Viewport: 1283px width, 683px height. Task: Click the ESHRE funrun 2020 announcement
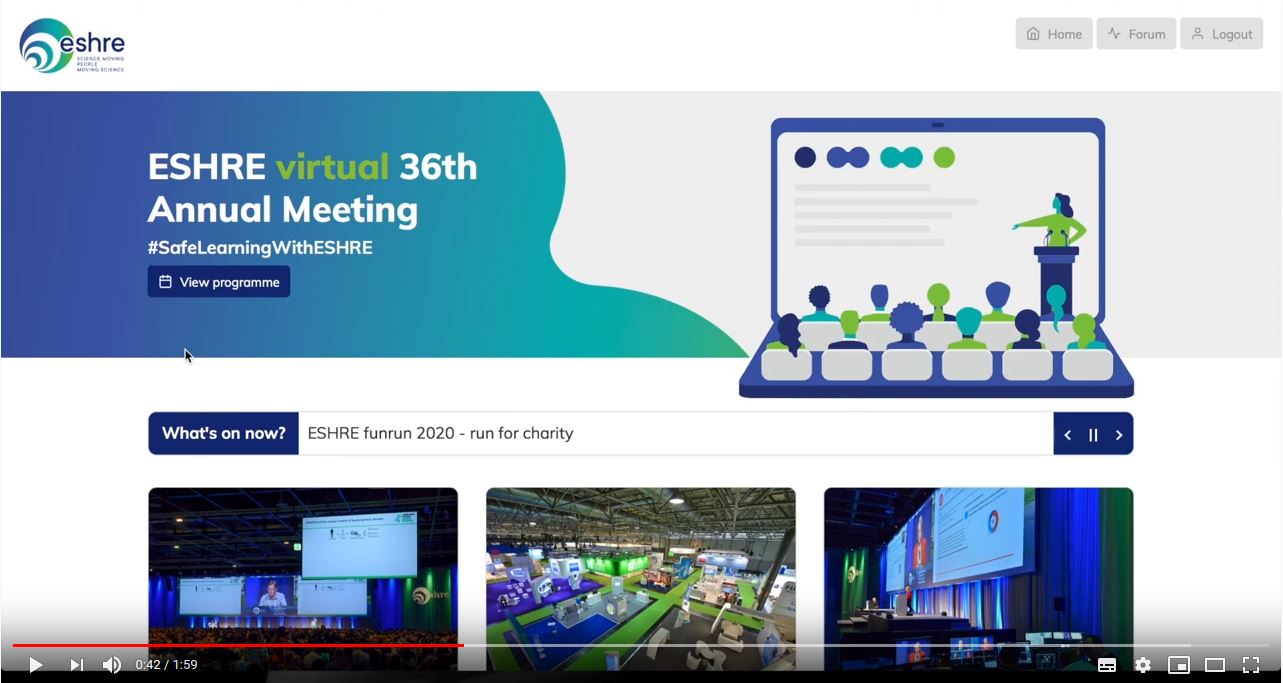pos(441,434)
